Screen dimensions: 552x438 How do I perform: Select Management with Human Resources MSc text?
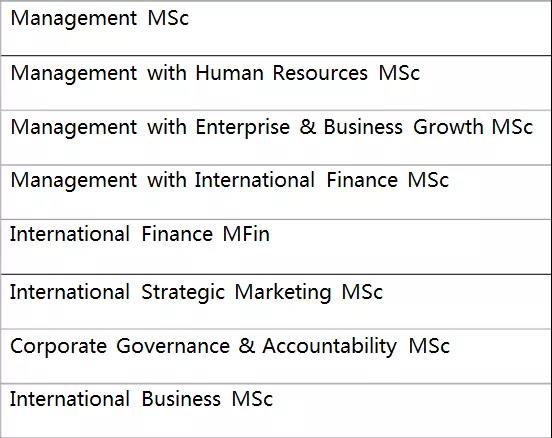215,74
